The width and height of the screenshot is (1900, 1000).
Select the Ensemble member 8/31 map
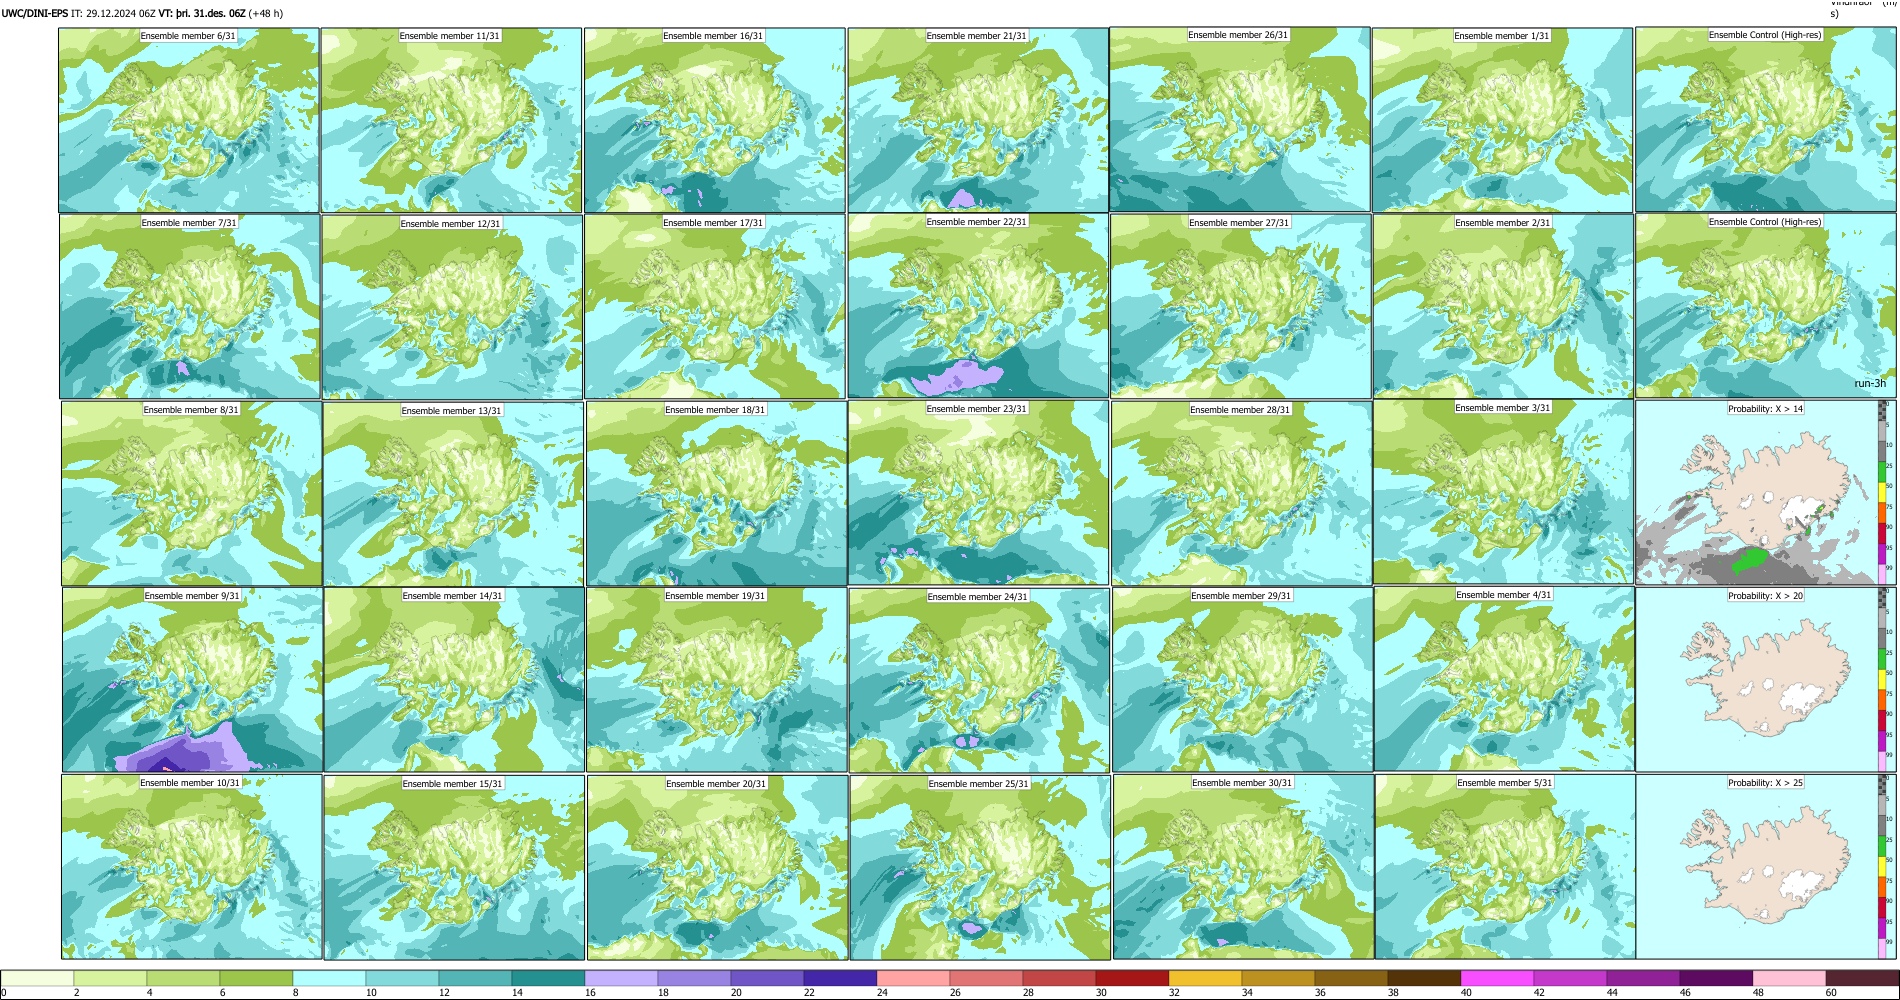[192, 493]
